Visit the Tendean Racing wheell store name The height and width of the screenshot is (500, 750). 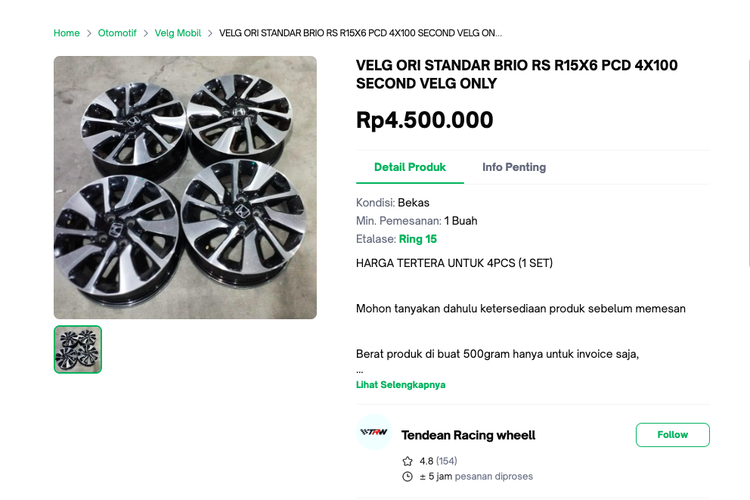tap(468, 435)
